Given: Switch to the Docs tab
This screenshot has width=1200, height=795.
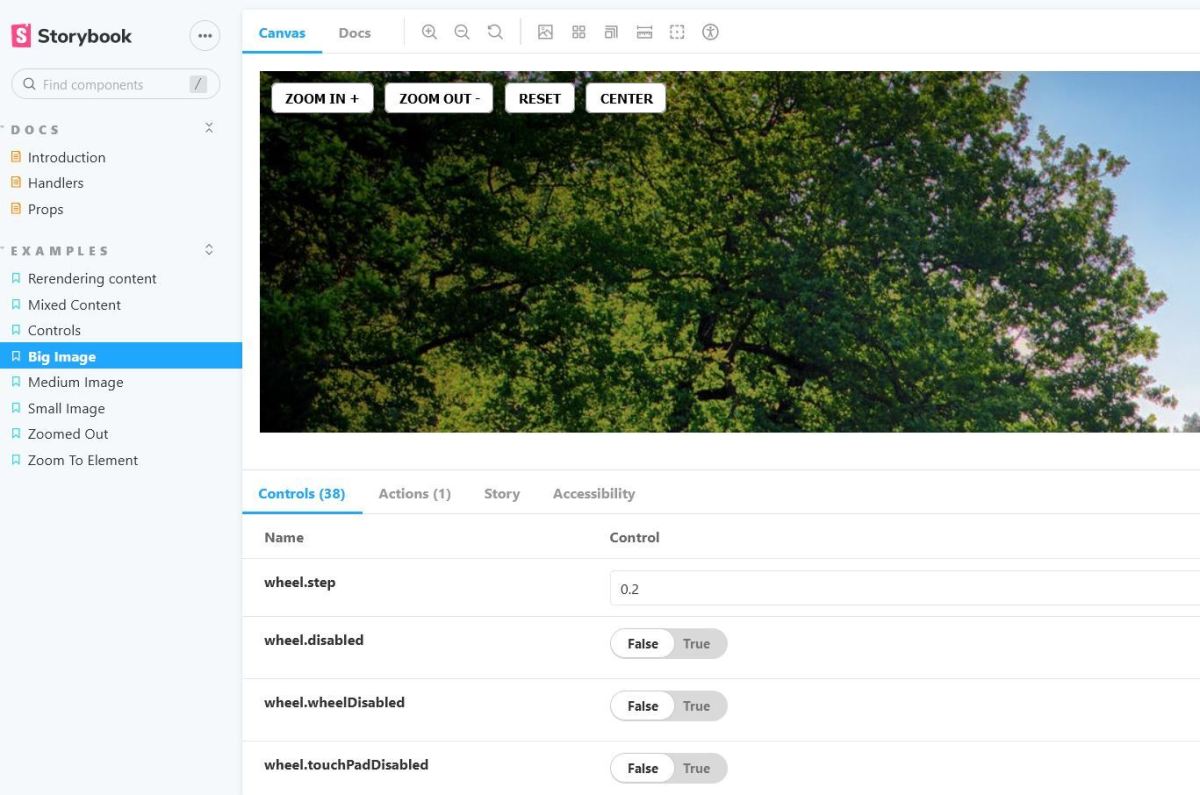Looking at the screenshot, I should (354, 32).
